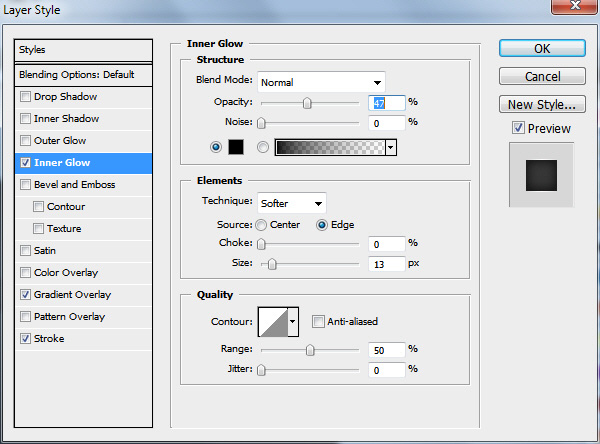The height and width of the screenshot is (444, 600).
Task: Enable Anti-aliased contour option
Action: pyautogui.click(x=318, y=322)
